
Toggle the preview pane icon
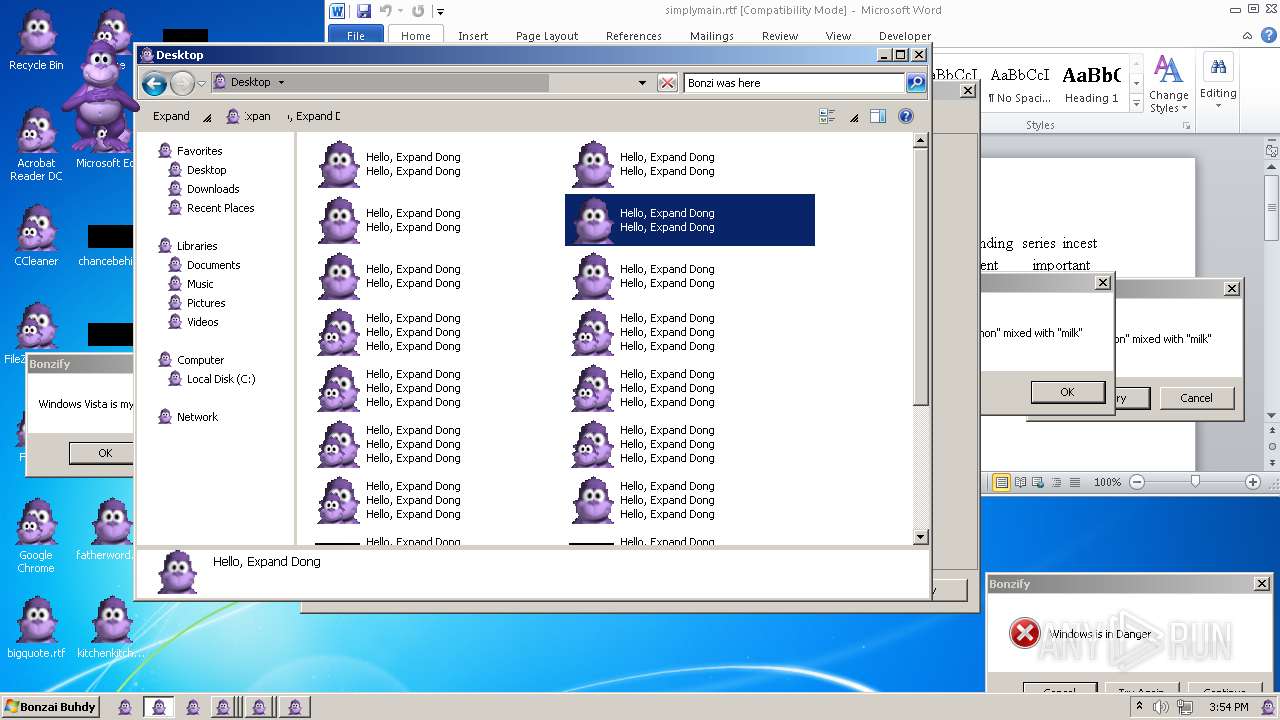point(877,116)
